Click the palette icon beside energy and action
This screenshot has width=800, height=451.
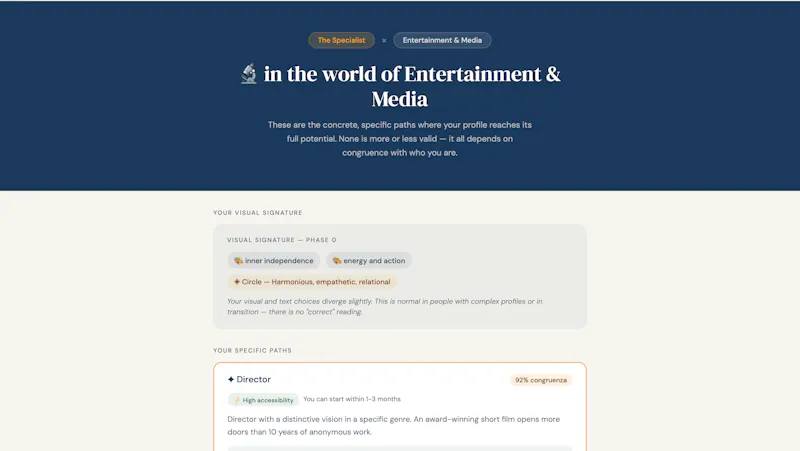(337, 261)
